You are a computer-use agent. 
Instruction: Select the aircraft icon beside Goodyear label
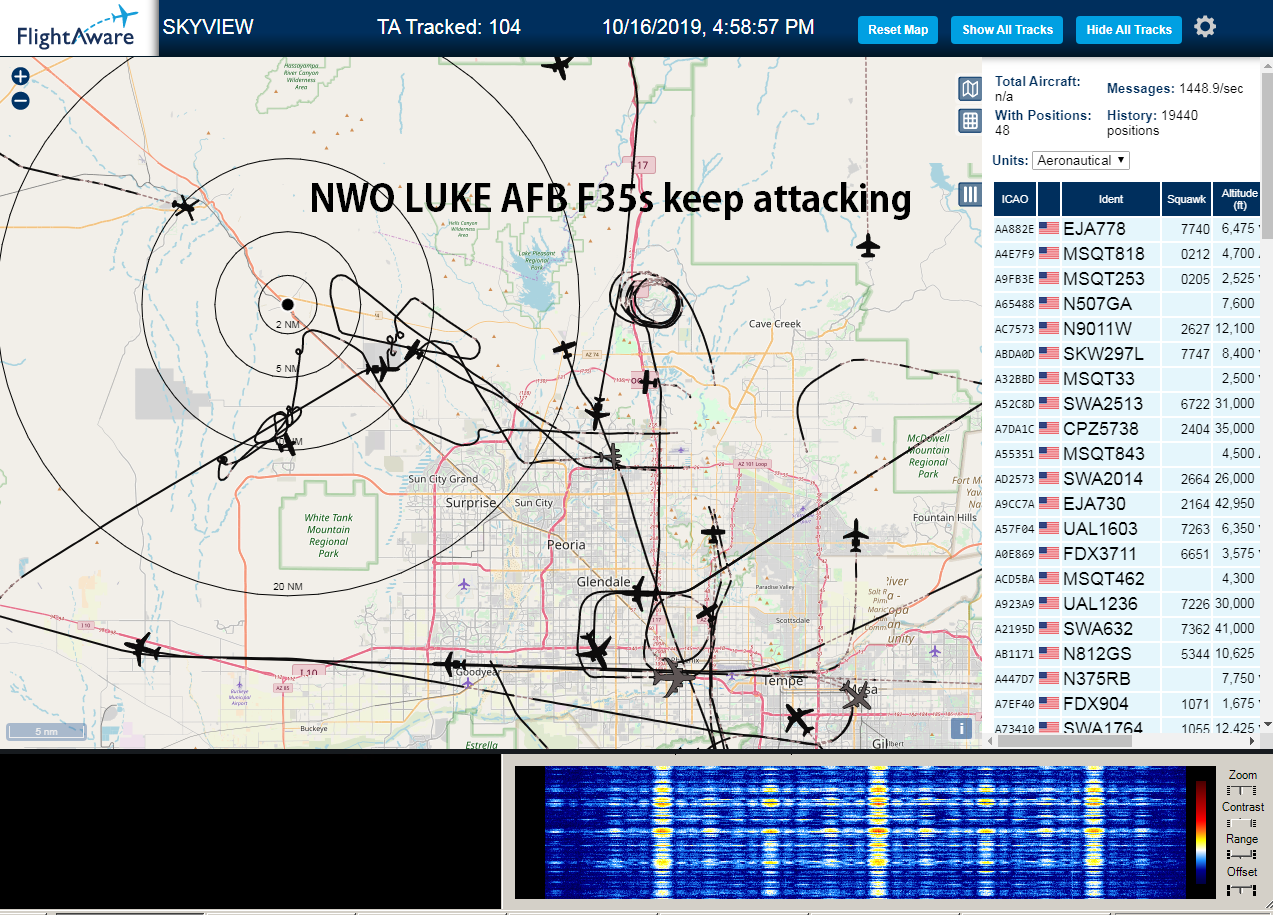pyautogui.click(x=453, y=663)
